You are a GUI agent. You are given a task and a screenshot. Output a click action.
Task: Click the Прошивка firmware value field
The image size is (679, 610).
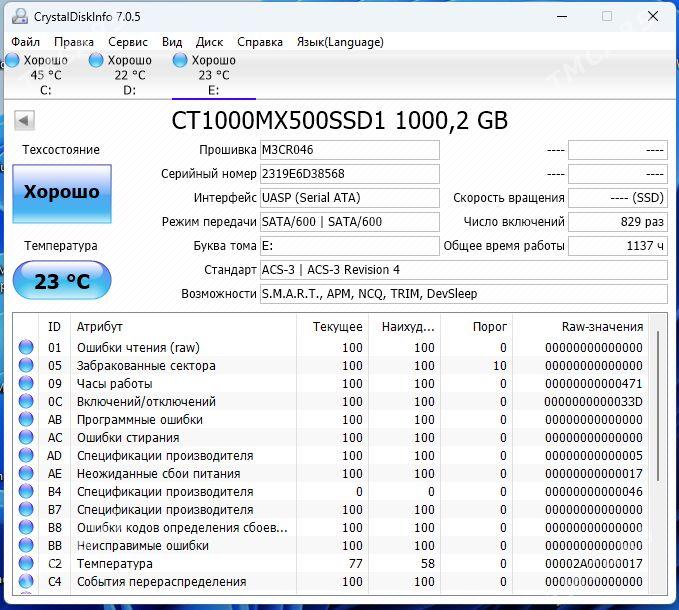click(x=349, y=150)
